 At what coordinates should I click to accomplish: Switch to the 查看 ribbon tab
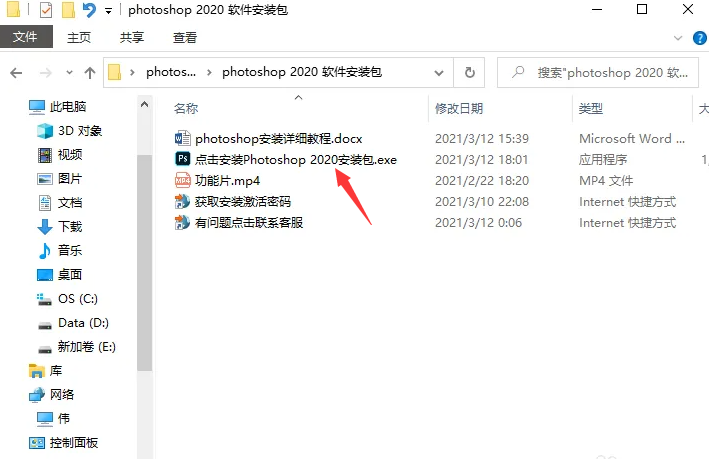point(184,38)
